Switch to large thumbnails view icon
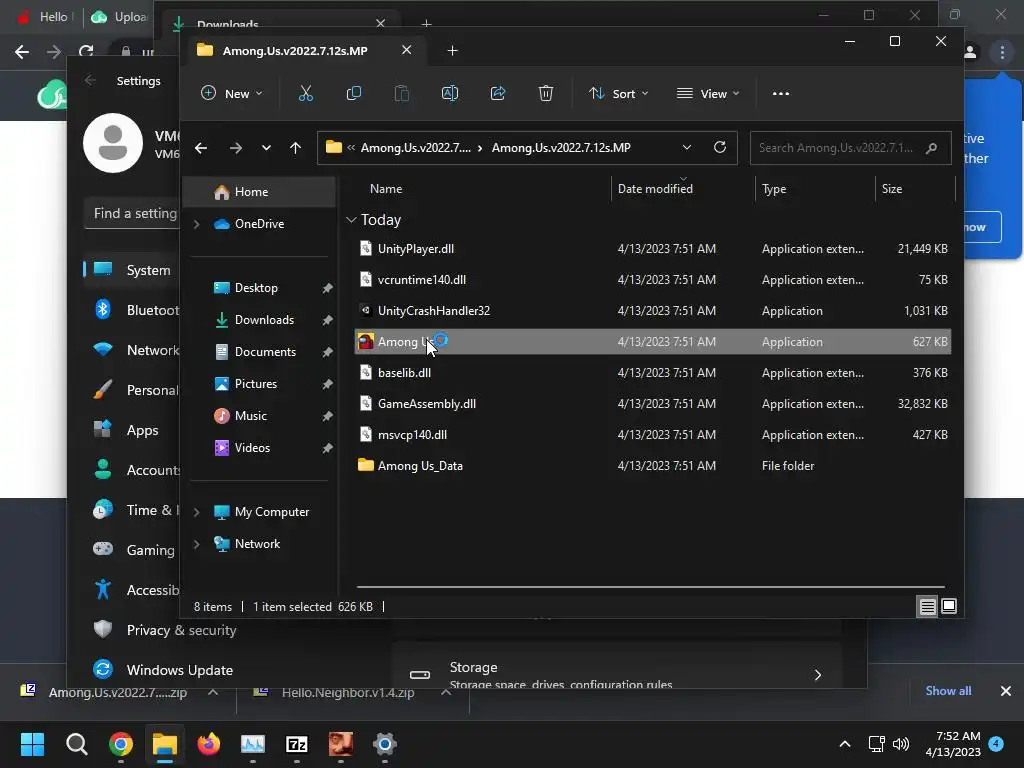 (949, 606)
